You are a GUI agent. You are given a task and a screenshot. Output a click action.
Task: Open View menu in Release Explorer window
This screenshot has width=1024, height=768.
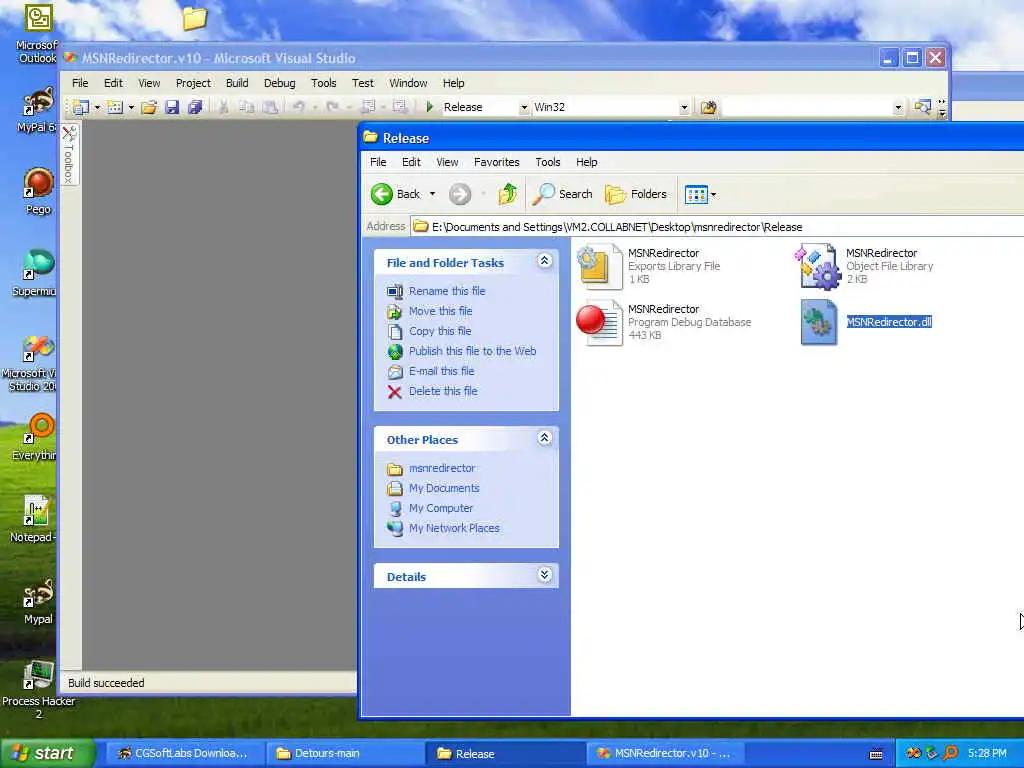coord(447,162)
